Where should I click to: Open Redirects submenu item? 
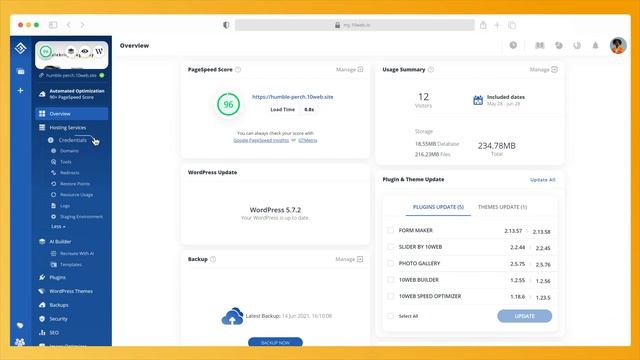[x=69, y=173]
